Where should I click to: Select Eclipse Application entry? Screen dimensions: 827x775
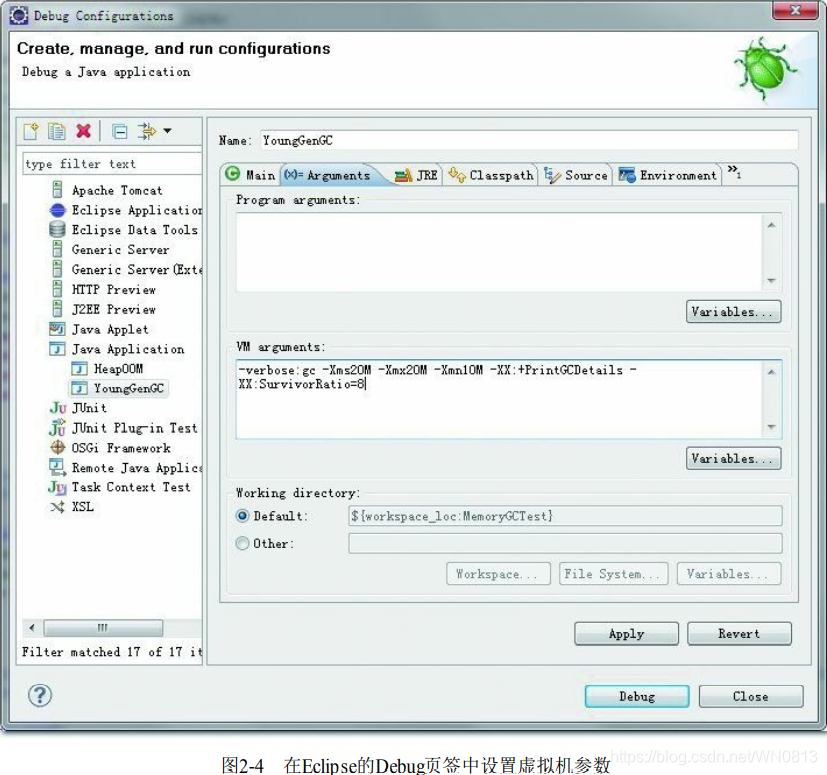[x=137, y=210]
